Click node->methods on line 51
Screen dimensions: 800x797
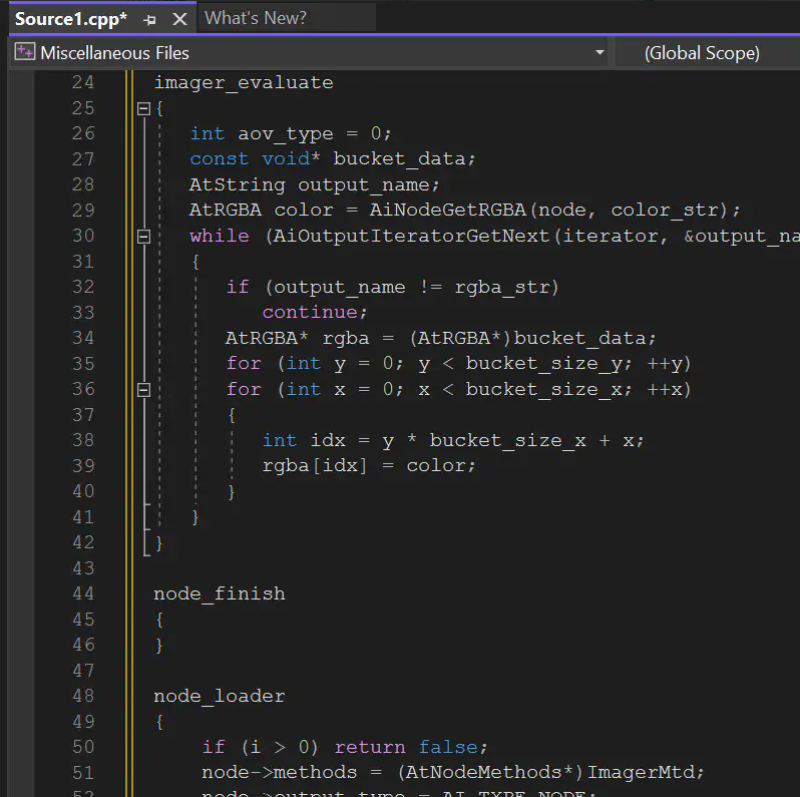tap(279, 773)
